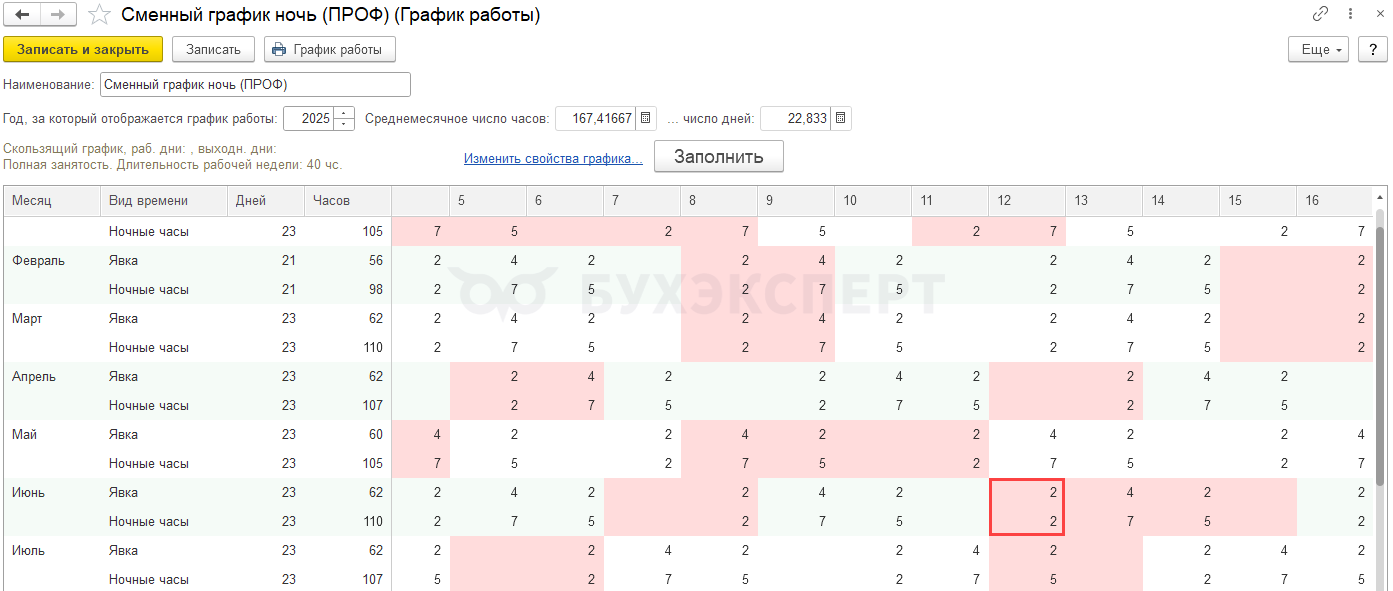Add form to favorites with star icon
The image size is (1393, 591).
(99, 15)
